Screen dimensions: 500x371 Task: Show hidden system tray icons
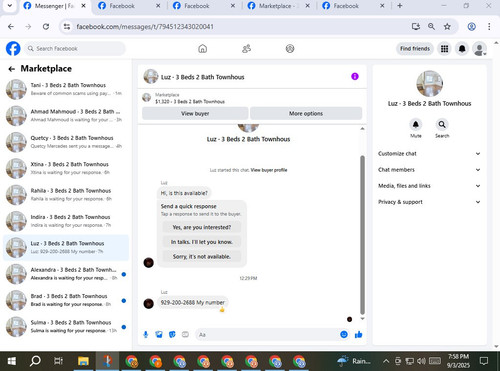(386, 361)
